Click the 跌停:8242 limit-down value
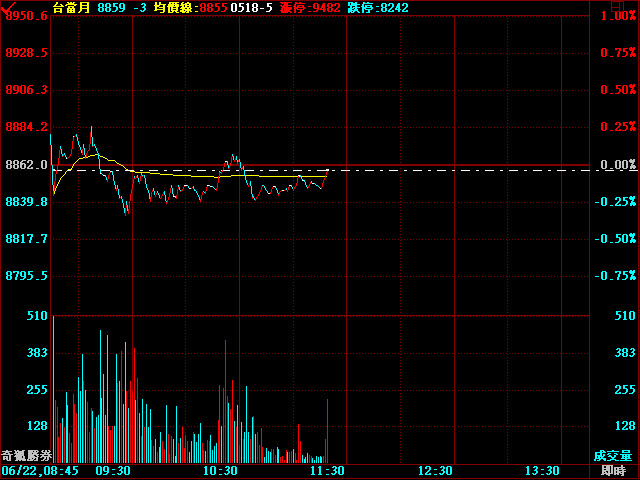Screen dimensions: 640x480 378,7
